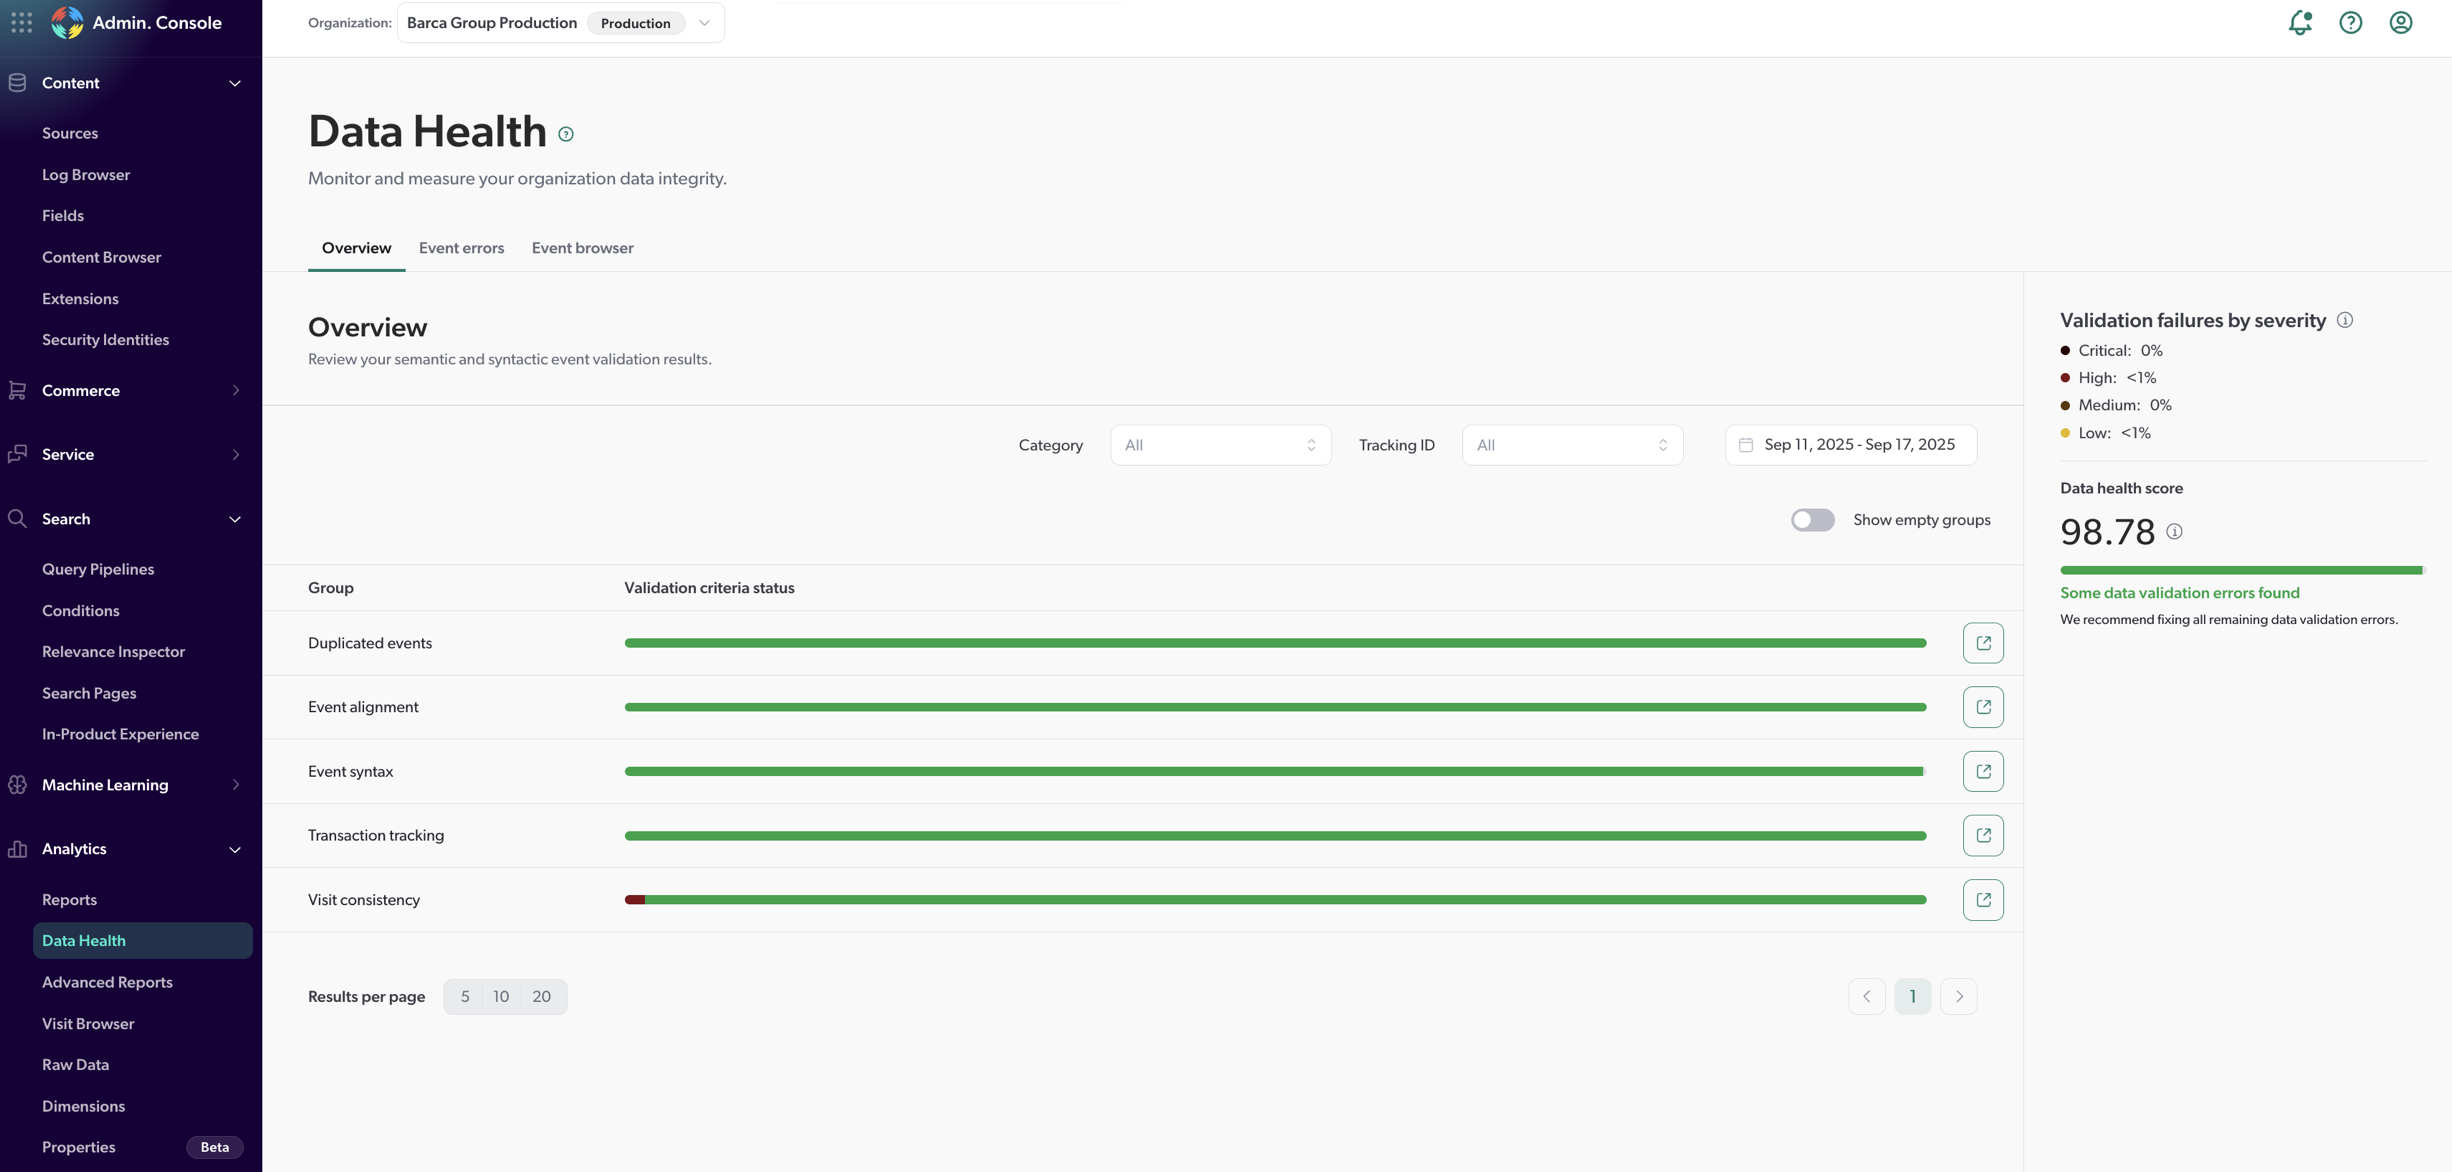The width and height of the screenshot is (2452, 1172).
Task: Open Visit Browser in the sidebar
Action: [88, 1023]
